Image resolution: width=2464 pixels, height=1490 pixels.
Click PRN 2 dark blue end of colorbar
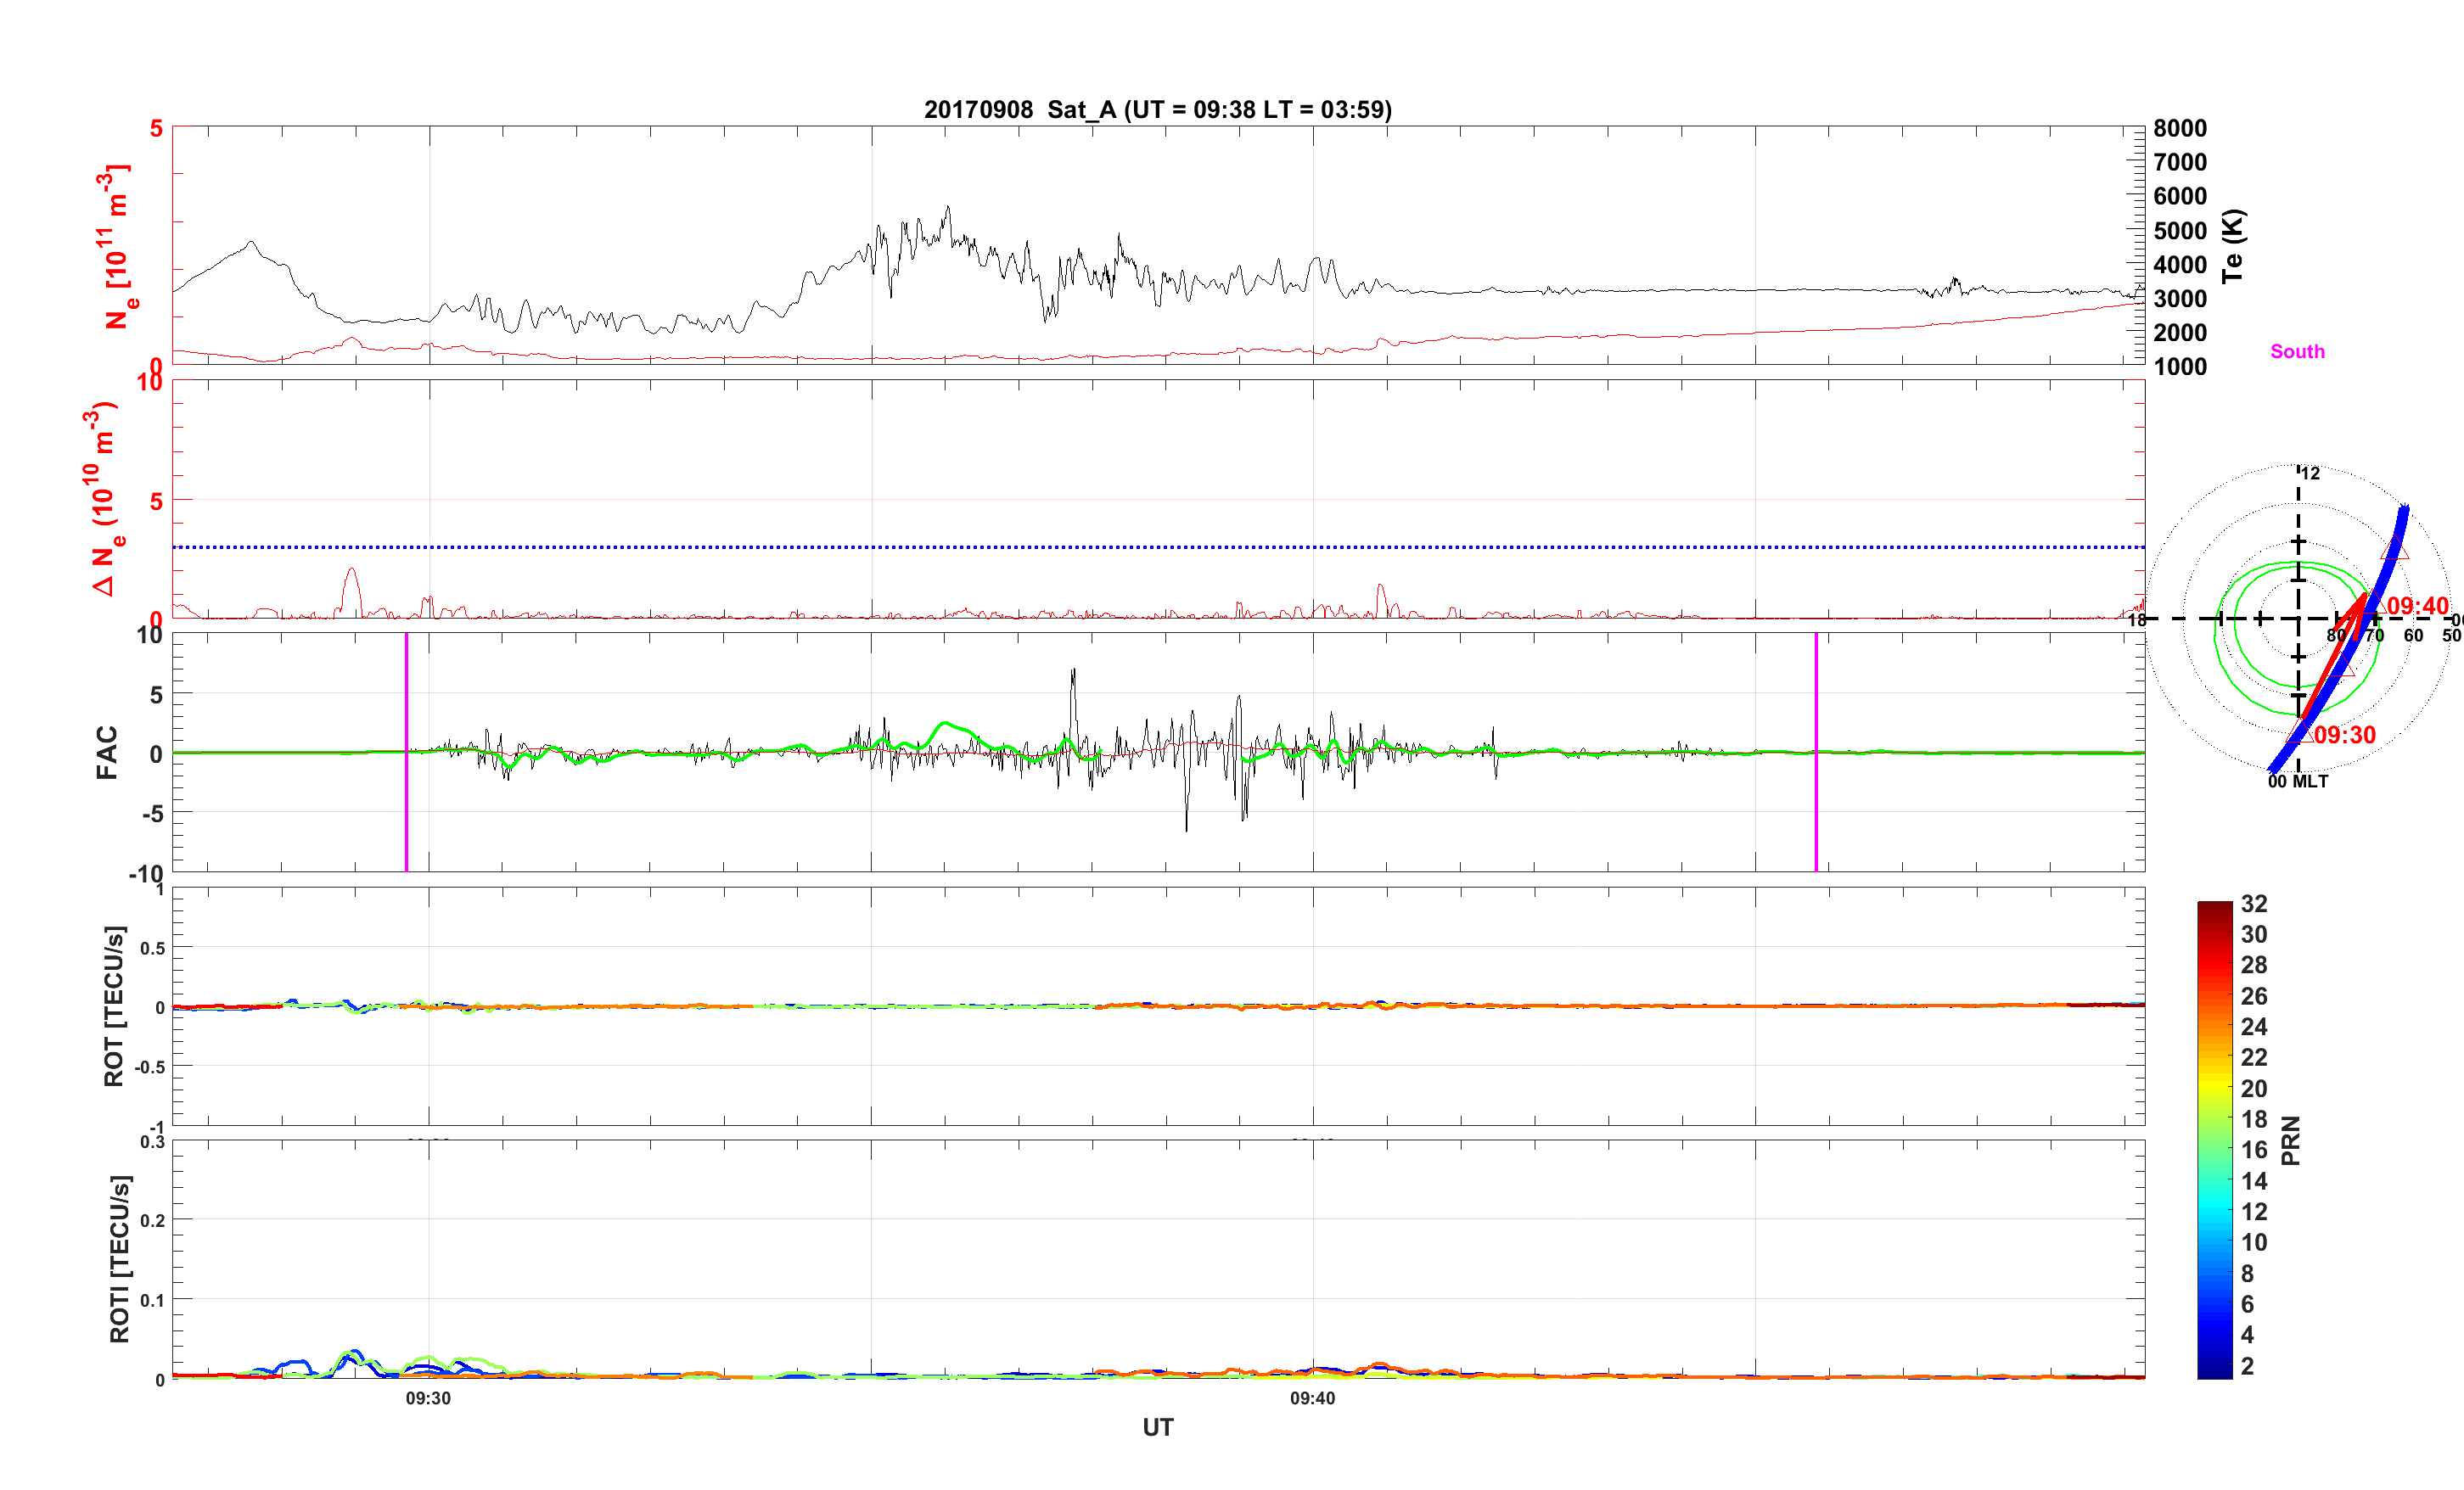(x=2214, y=1367)
